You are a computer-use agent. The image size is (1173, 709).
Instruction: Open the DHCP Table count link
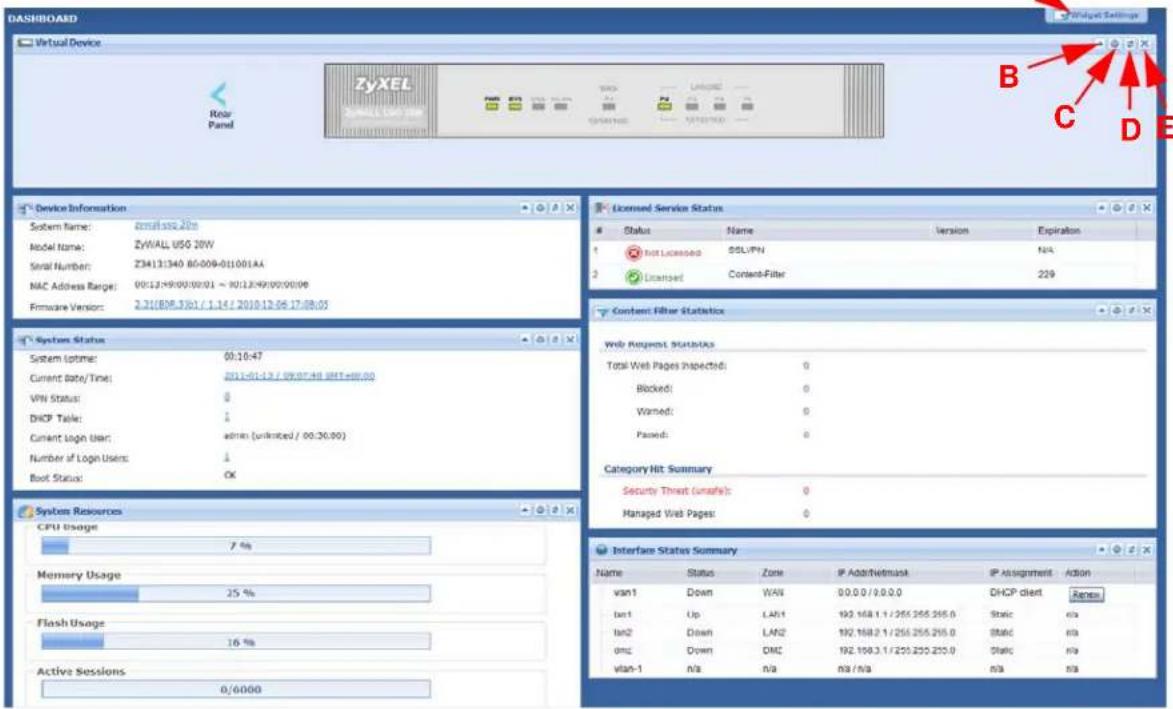click(x=227, y=417)
